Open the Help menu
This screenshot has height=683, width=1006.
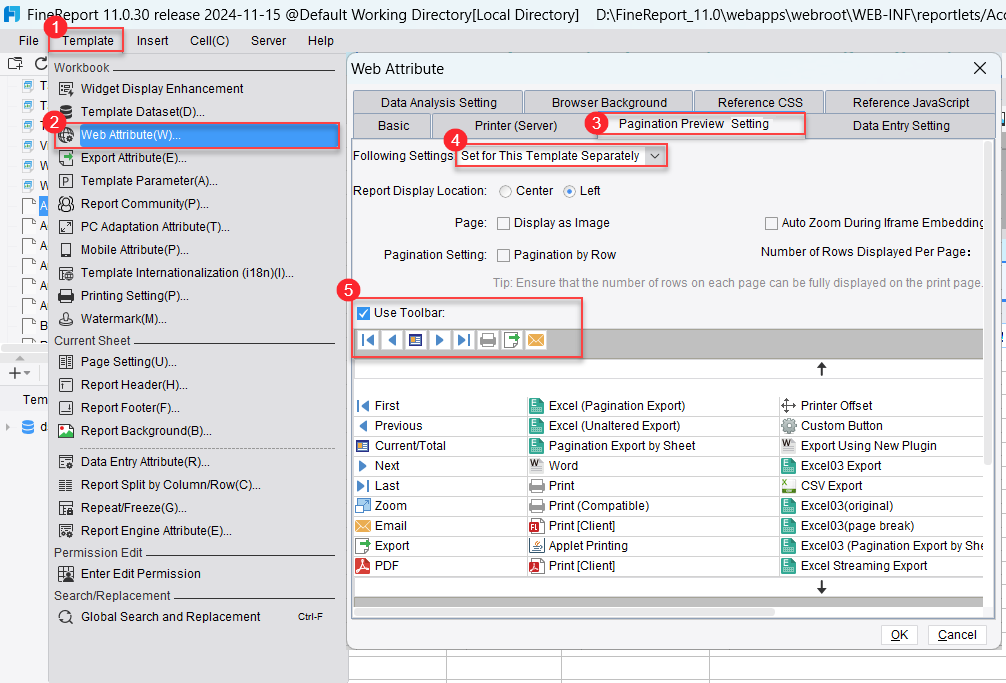tap(320, 40)
